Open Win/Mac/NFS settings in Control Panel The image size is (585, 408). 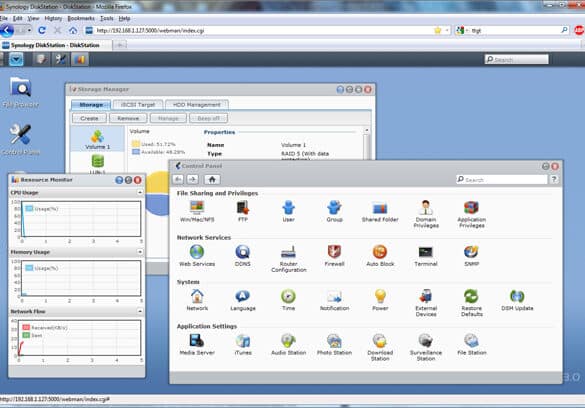click(197, 211)
